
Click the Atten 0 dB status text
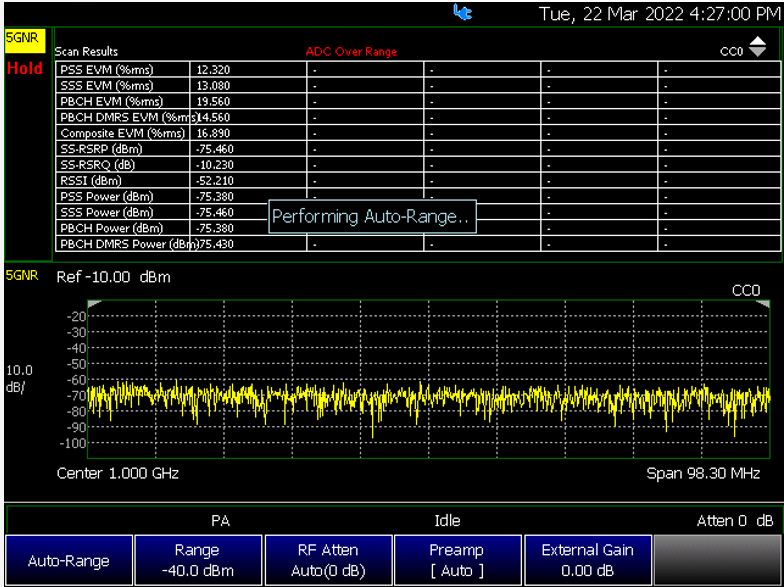pos(735,521)
